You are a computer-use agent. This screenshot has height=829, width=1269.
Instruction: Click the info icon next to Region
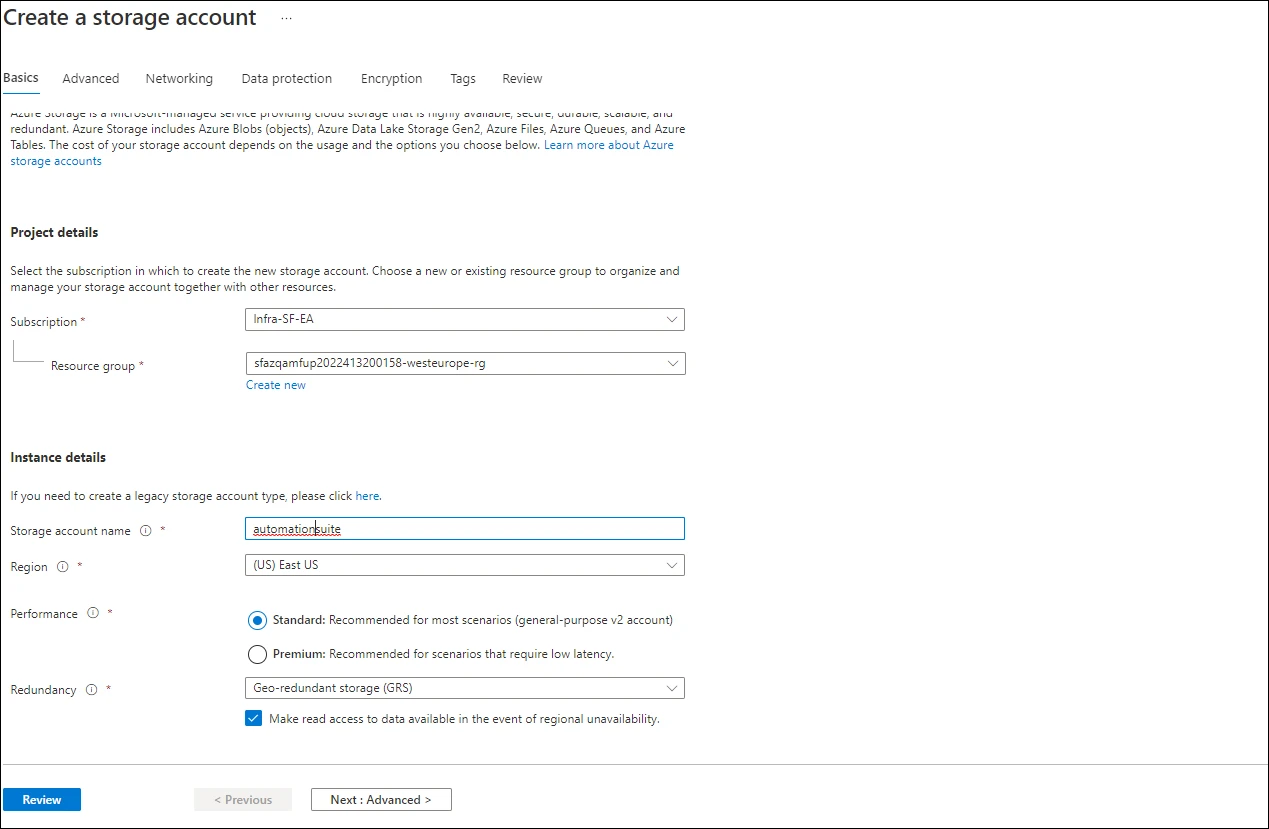click(x=62, y=567)
